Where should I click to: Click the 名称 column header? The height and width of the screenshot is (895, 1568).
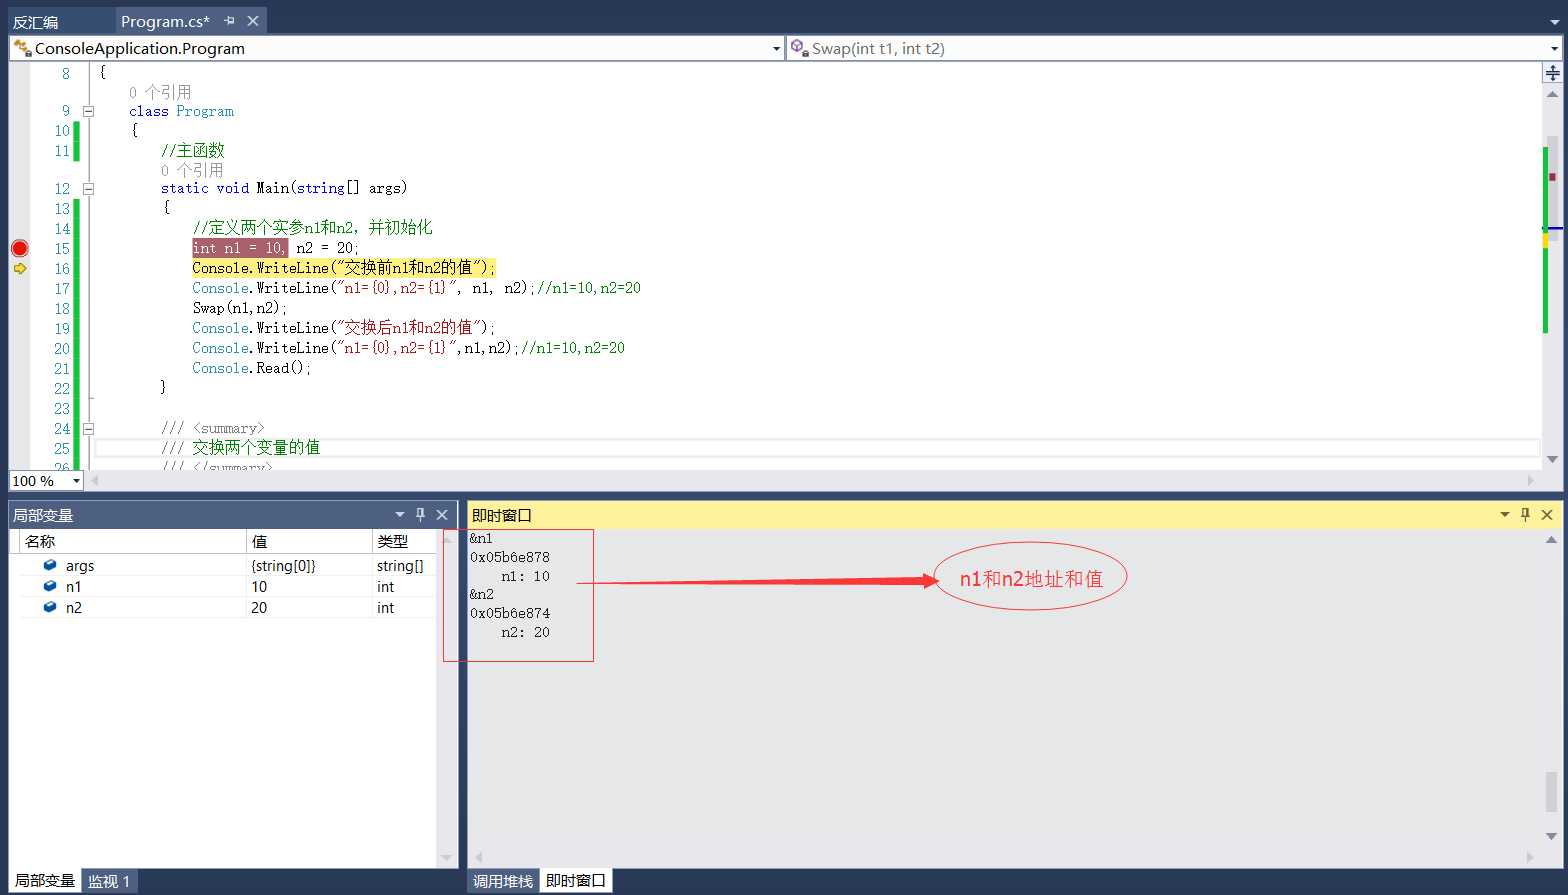click(132, 541)
